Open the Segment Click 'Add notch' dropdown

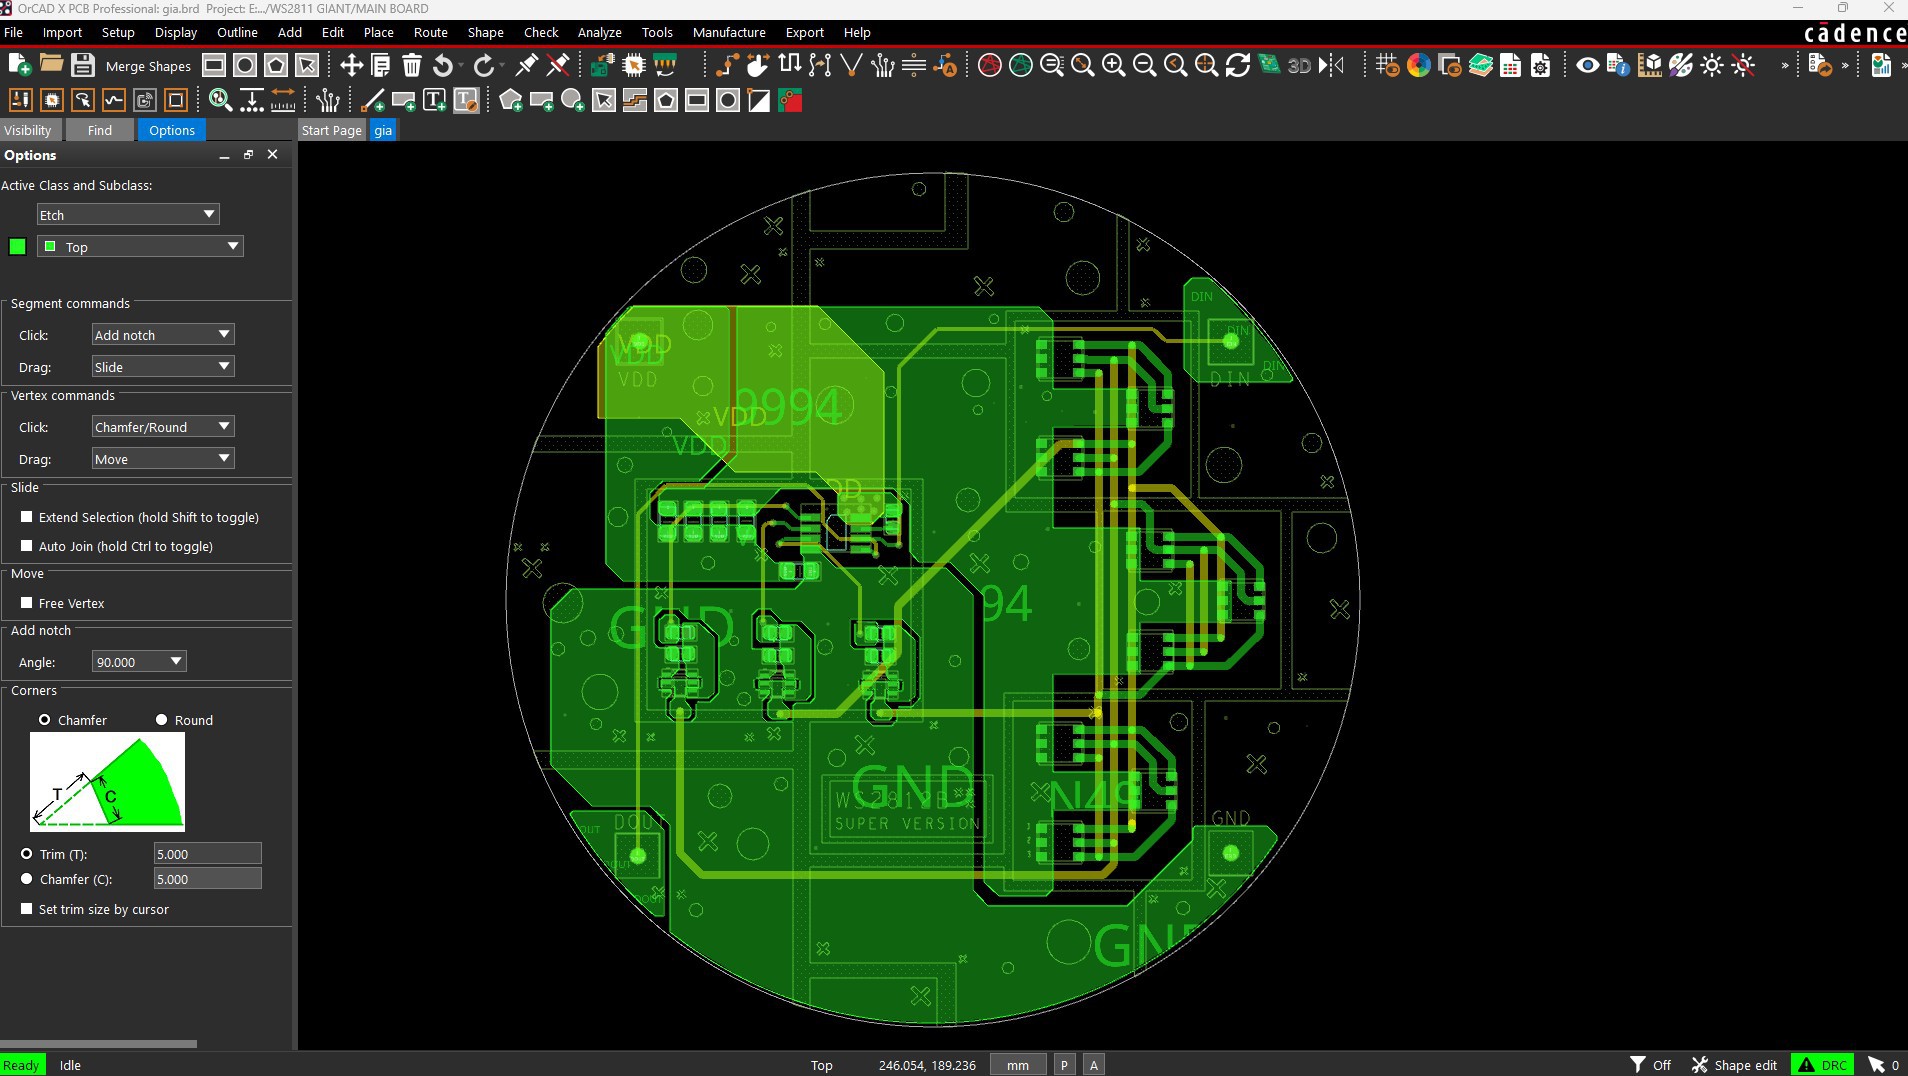click(162, 335)
